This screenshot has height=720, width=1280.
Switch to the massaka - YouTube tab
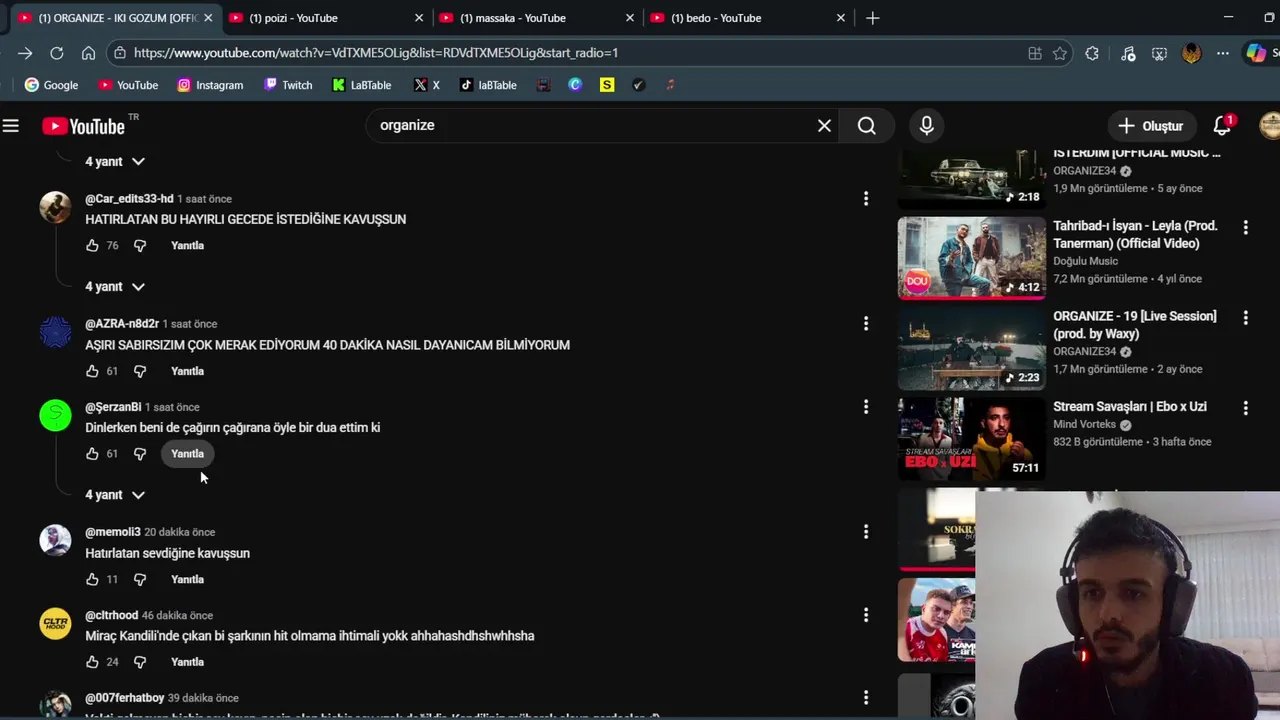point(536,18)
